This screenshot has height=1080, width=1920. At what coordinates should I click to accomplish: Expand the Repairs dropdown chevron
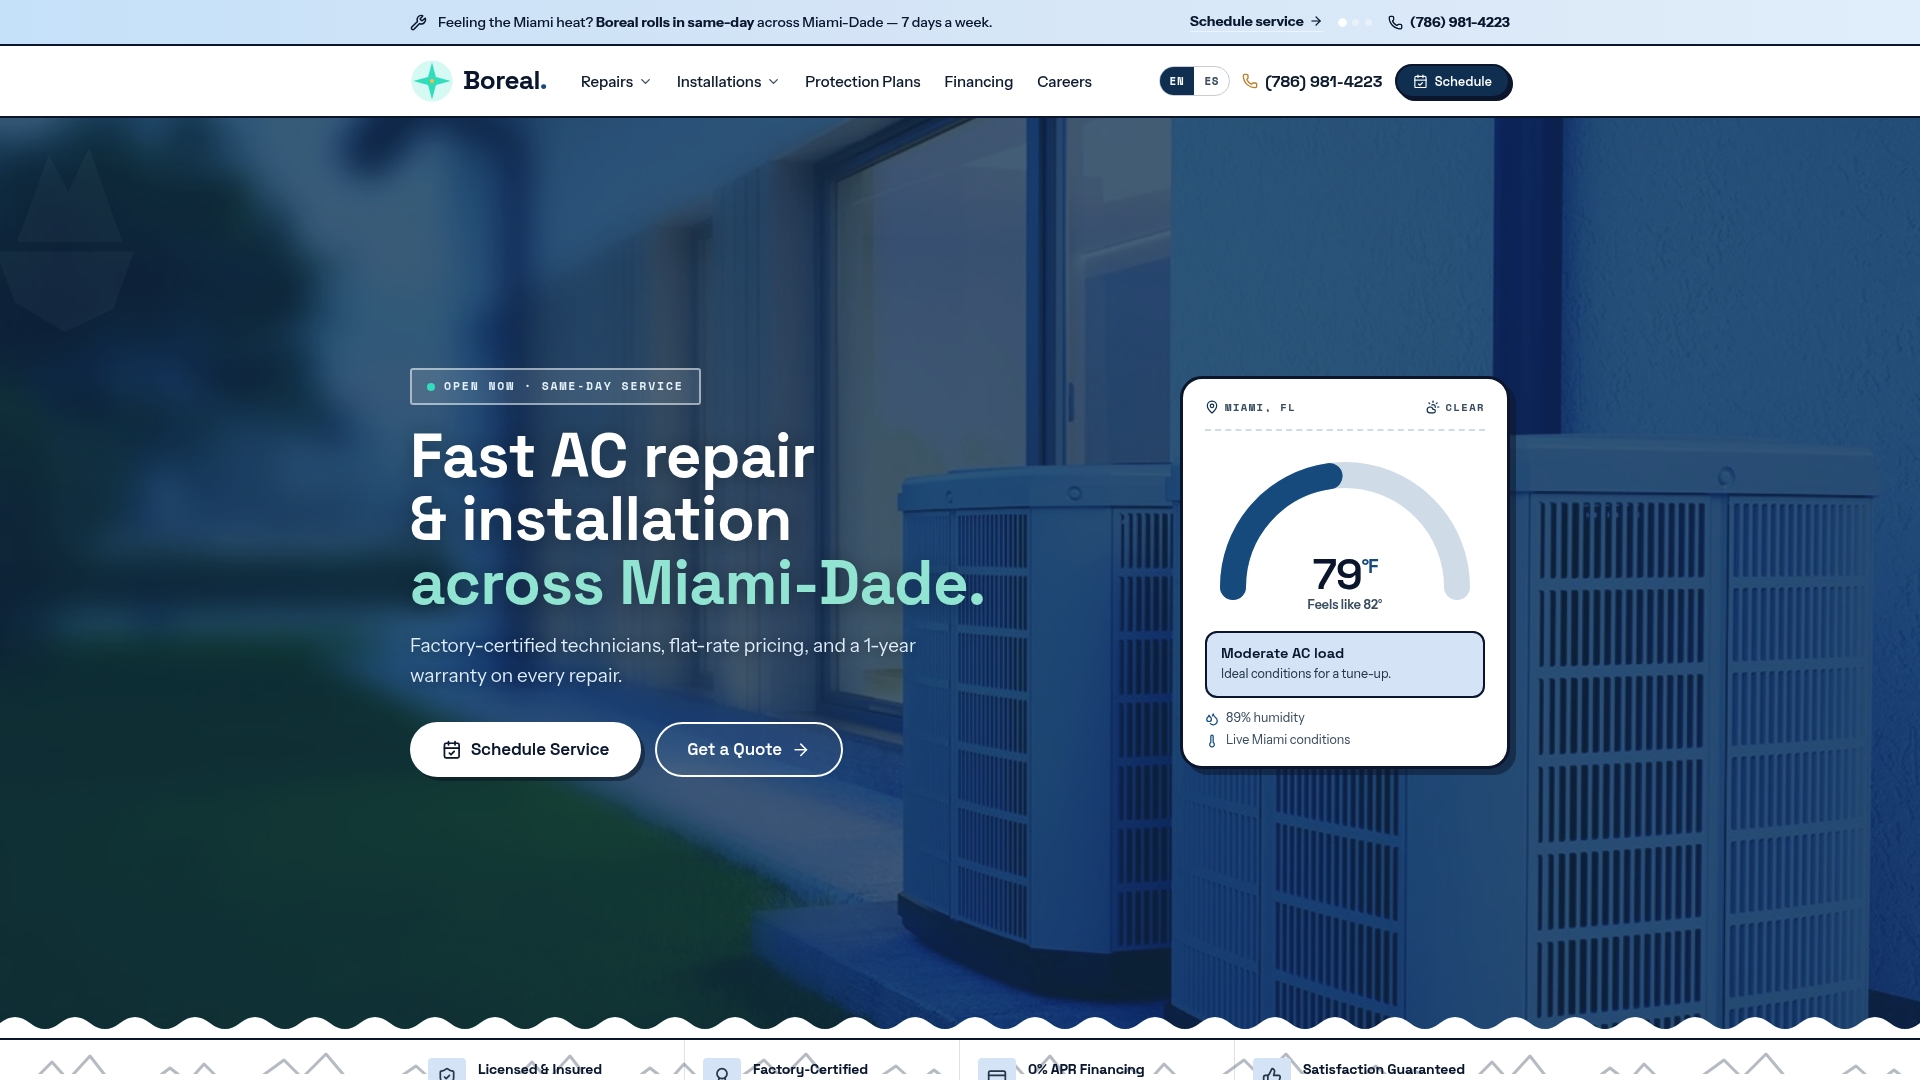tap(646, 82)
